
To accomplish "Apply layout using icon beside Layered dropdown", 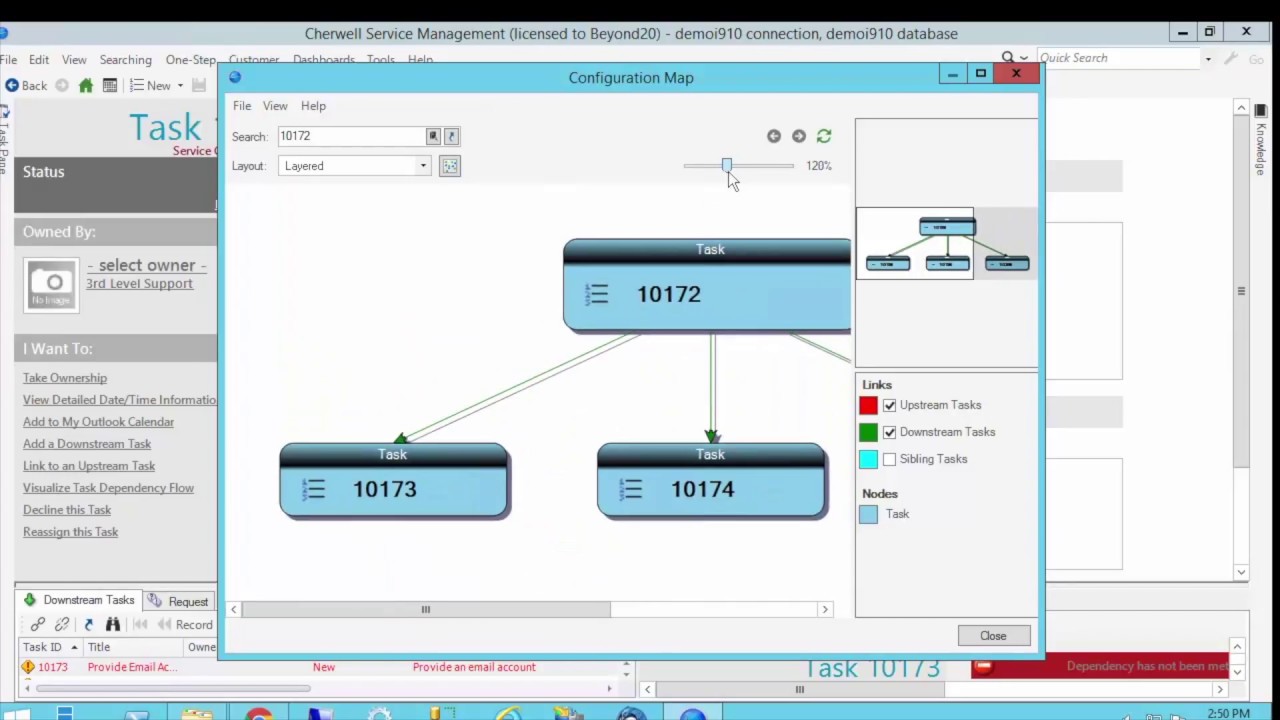I will [450, 166].
